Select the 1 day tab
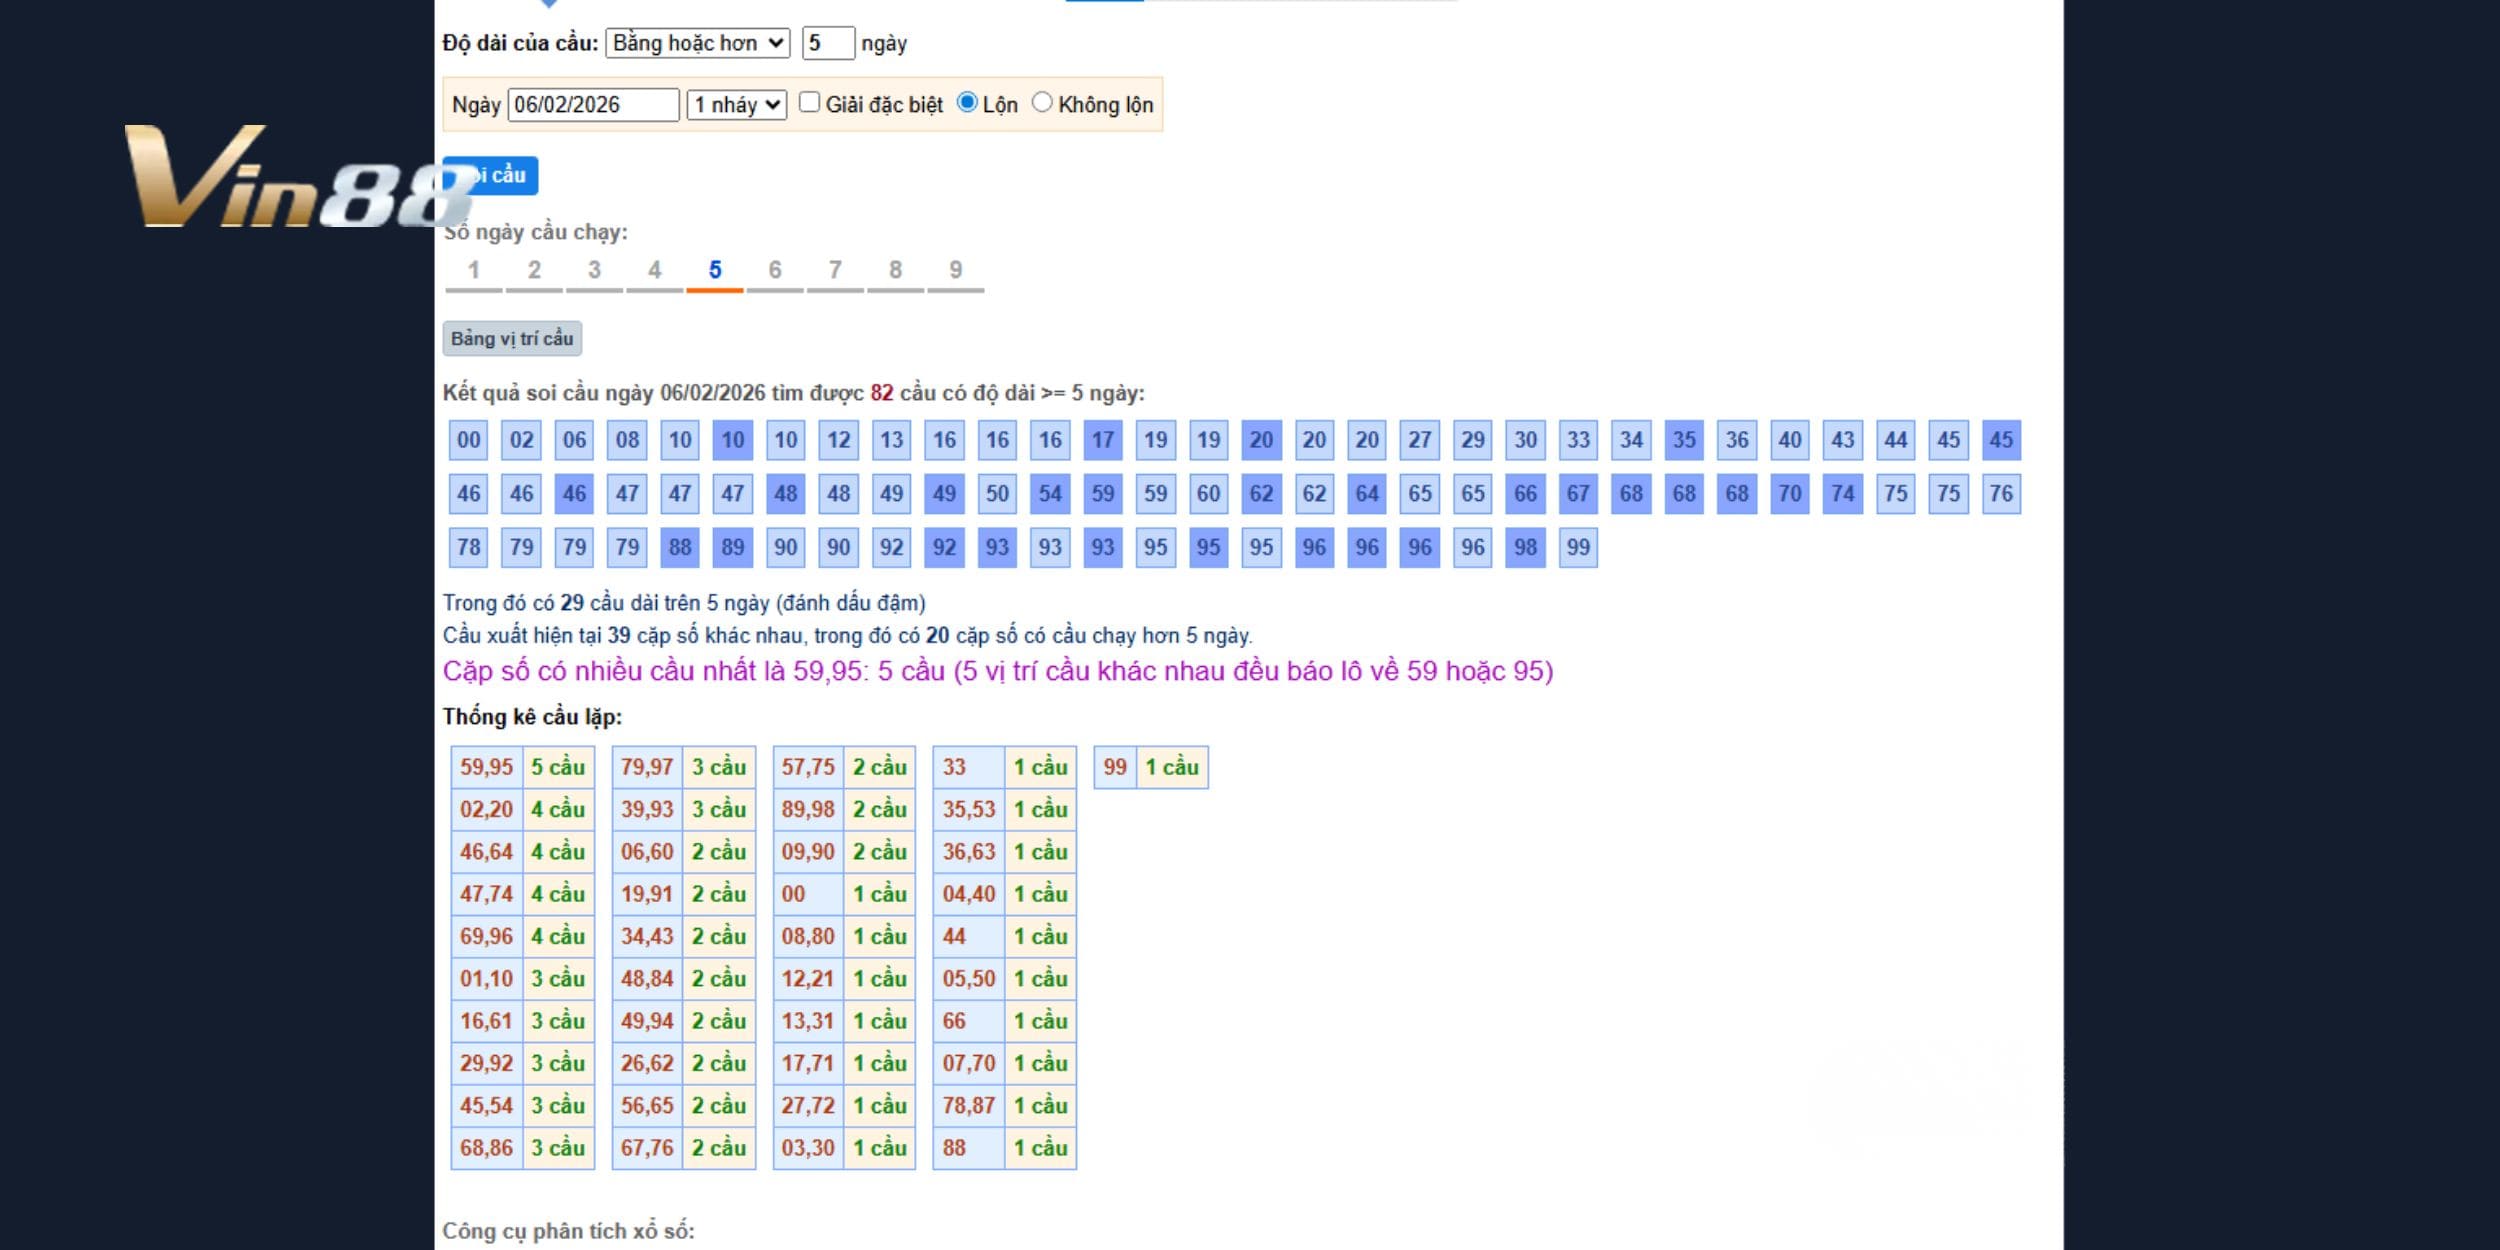Image resolution: width=2500 pixels, height=1250 pixels. 474,271
